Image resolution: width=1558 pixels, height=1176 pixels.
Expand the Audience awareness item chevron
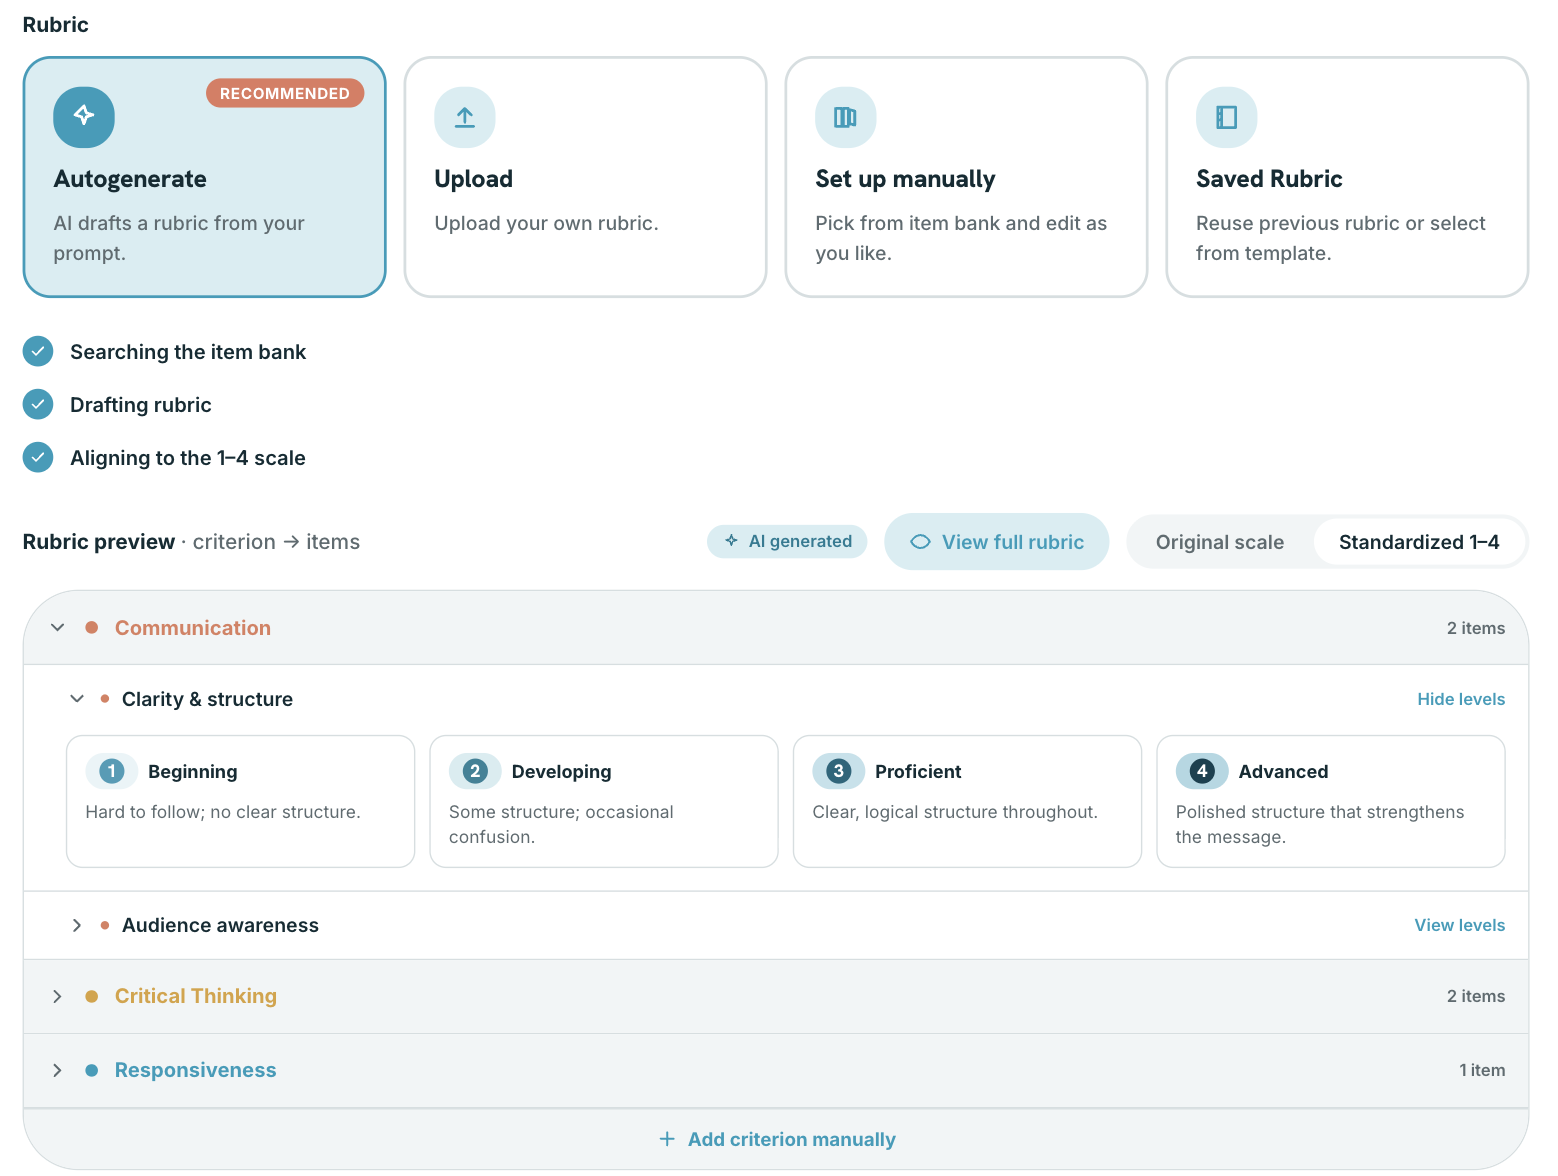(x=77, y=925)
